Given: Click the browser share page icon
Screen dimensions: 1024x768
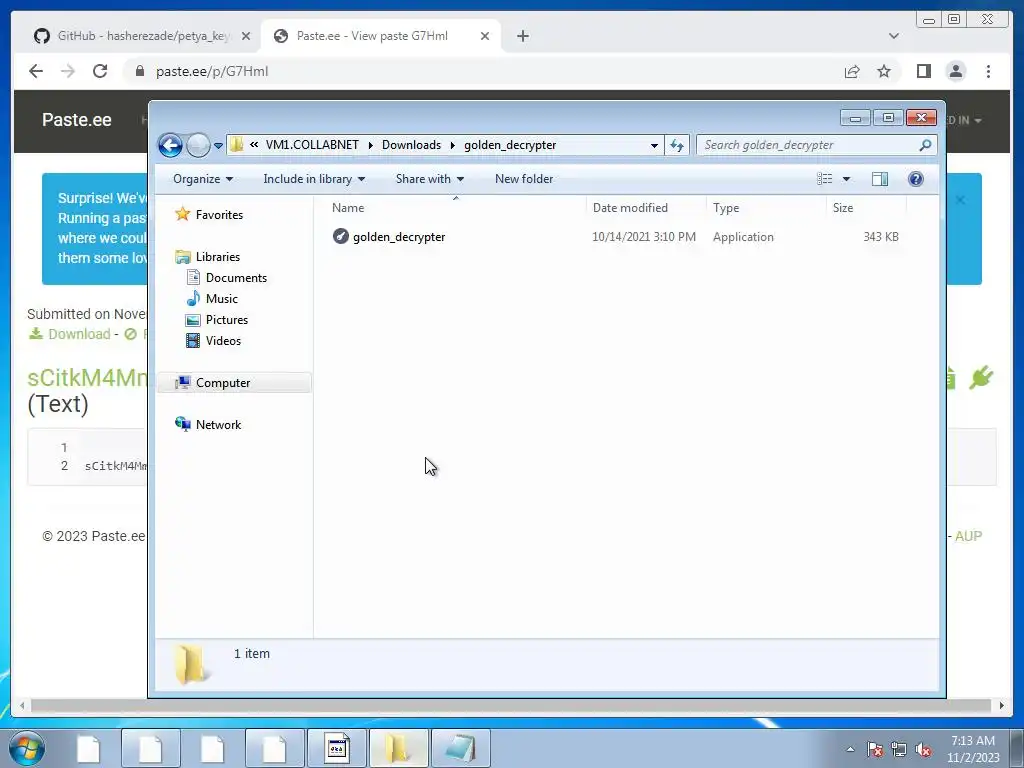Looking at the screenshot, I should [x=852, y=71].
